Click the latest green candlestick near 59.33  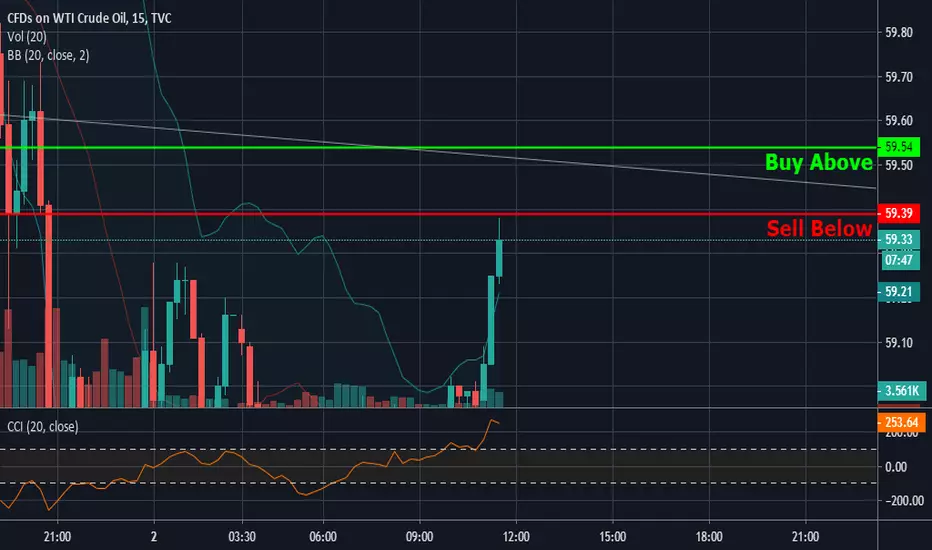[x=499, y=258]
